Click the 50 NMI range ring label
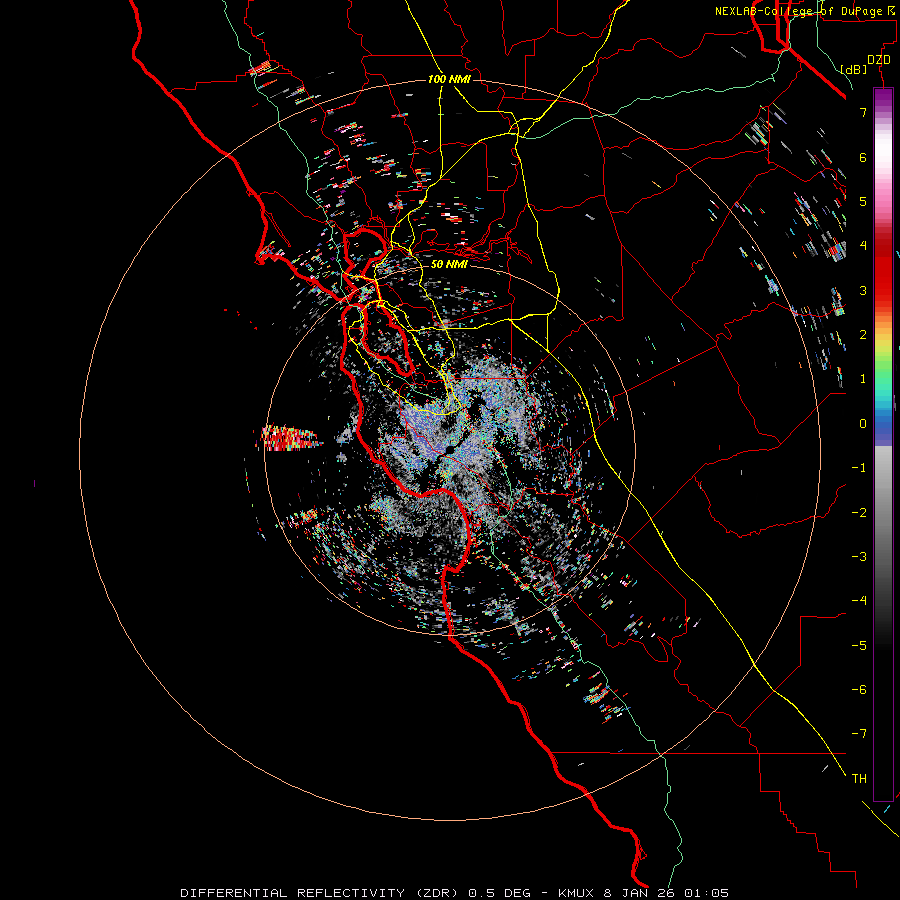The height and width of the screenshot is (900, 900). 449,264
